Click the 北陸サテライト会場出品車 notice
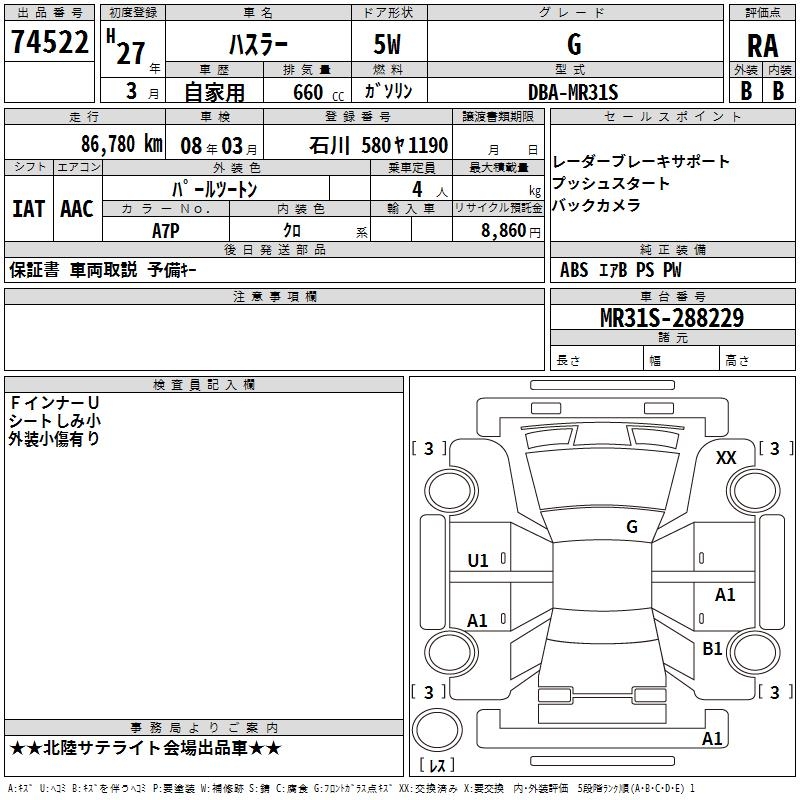Screen dimensions: 800x800 point(146,748)
